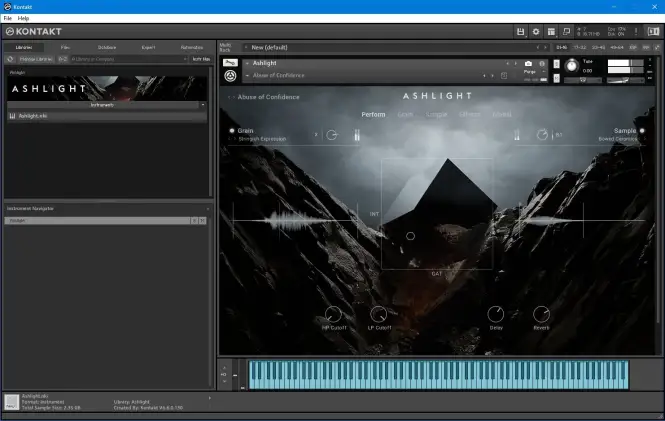Switch to the Automation tab
Screen dimensions: 665x421
(192, 47)
